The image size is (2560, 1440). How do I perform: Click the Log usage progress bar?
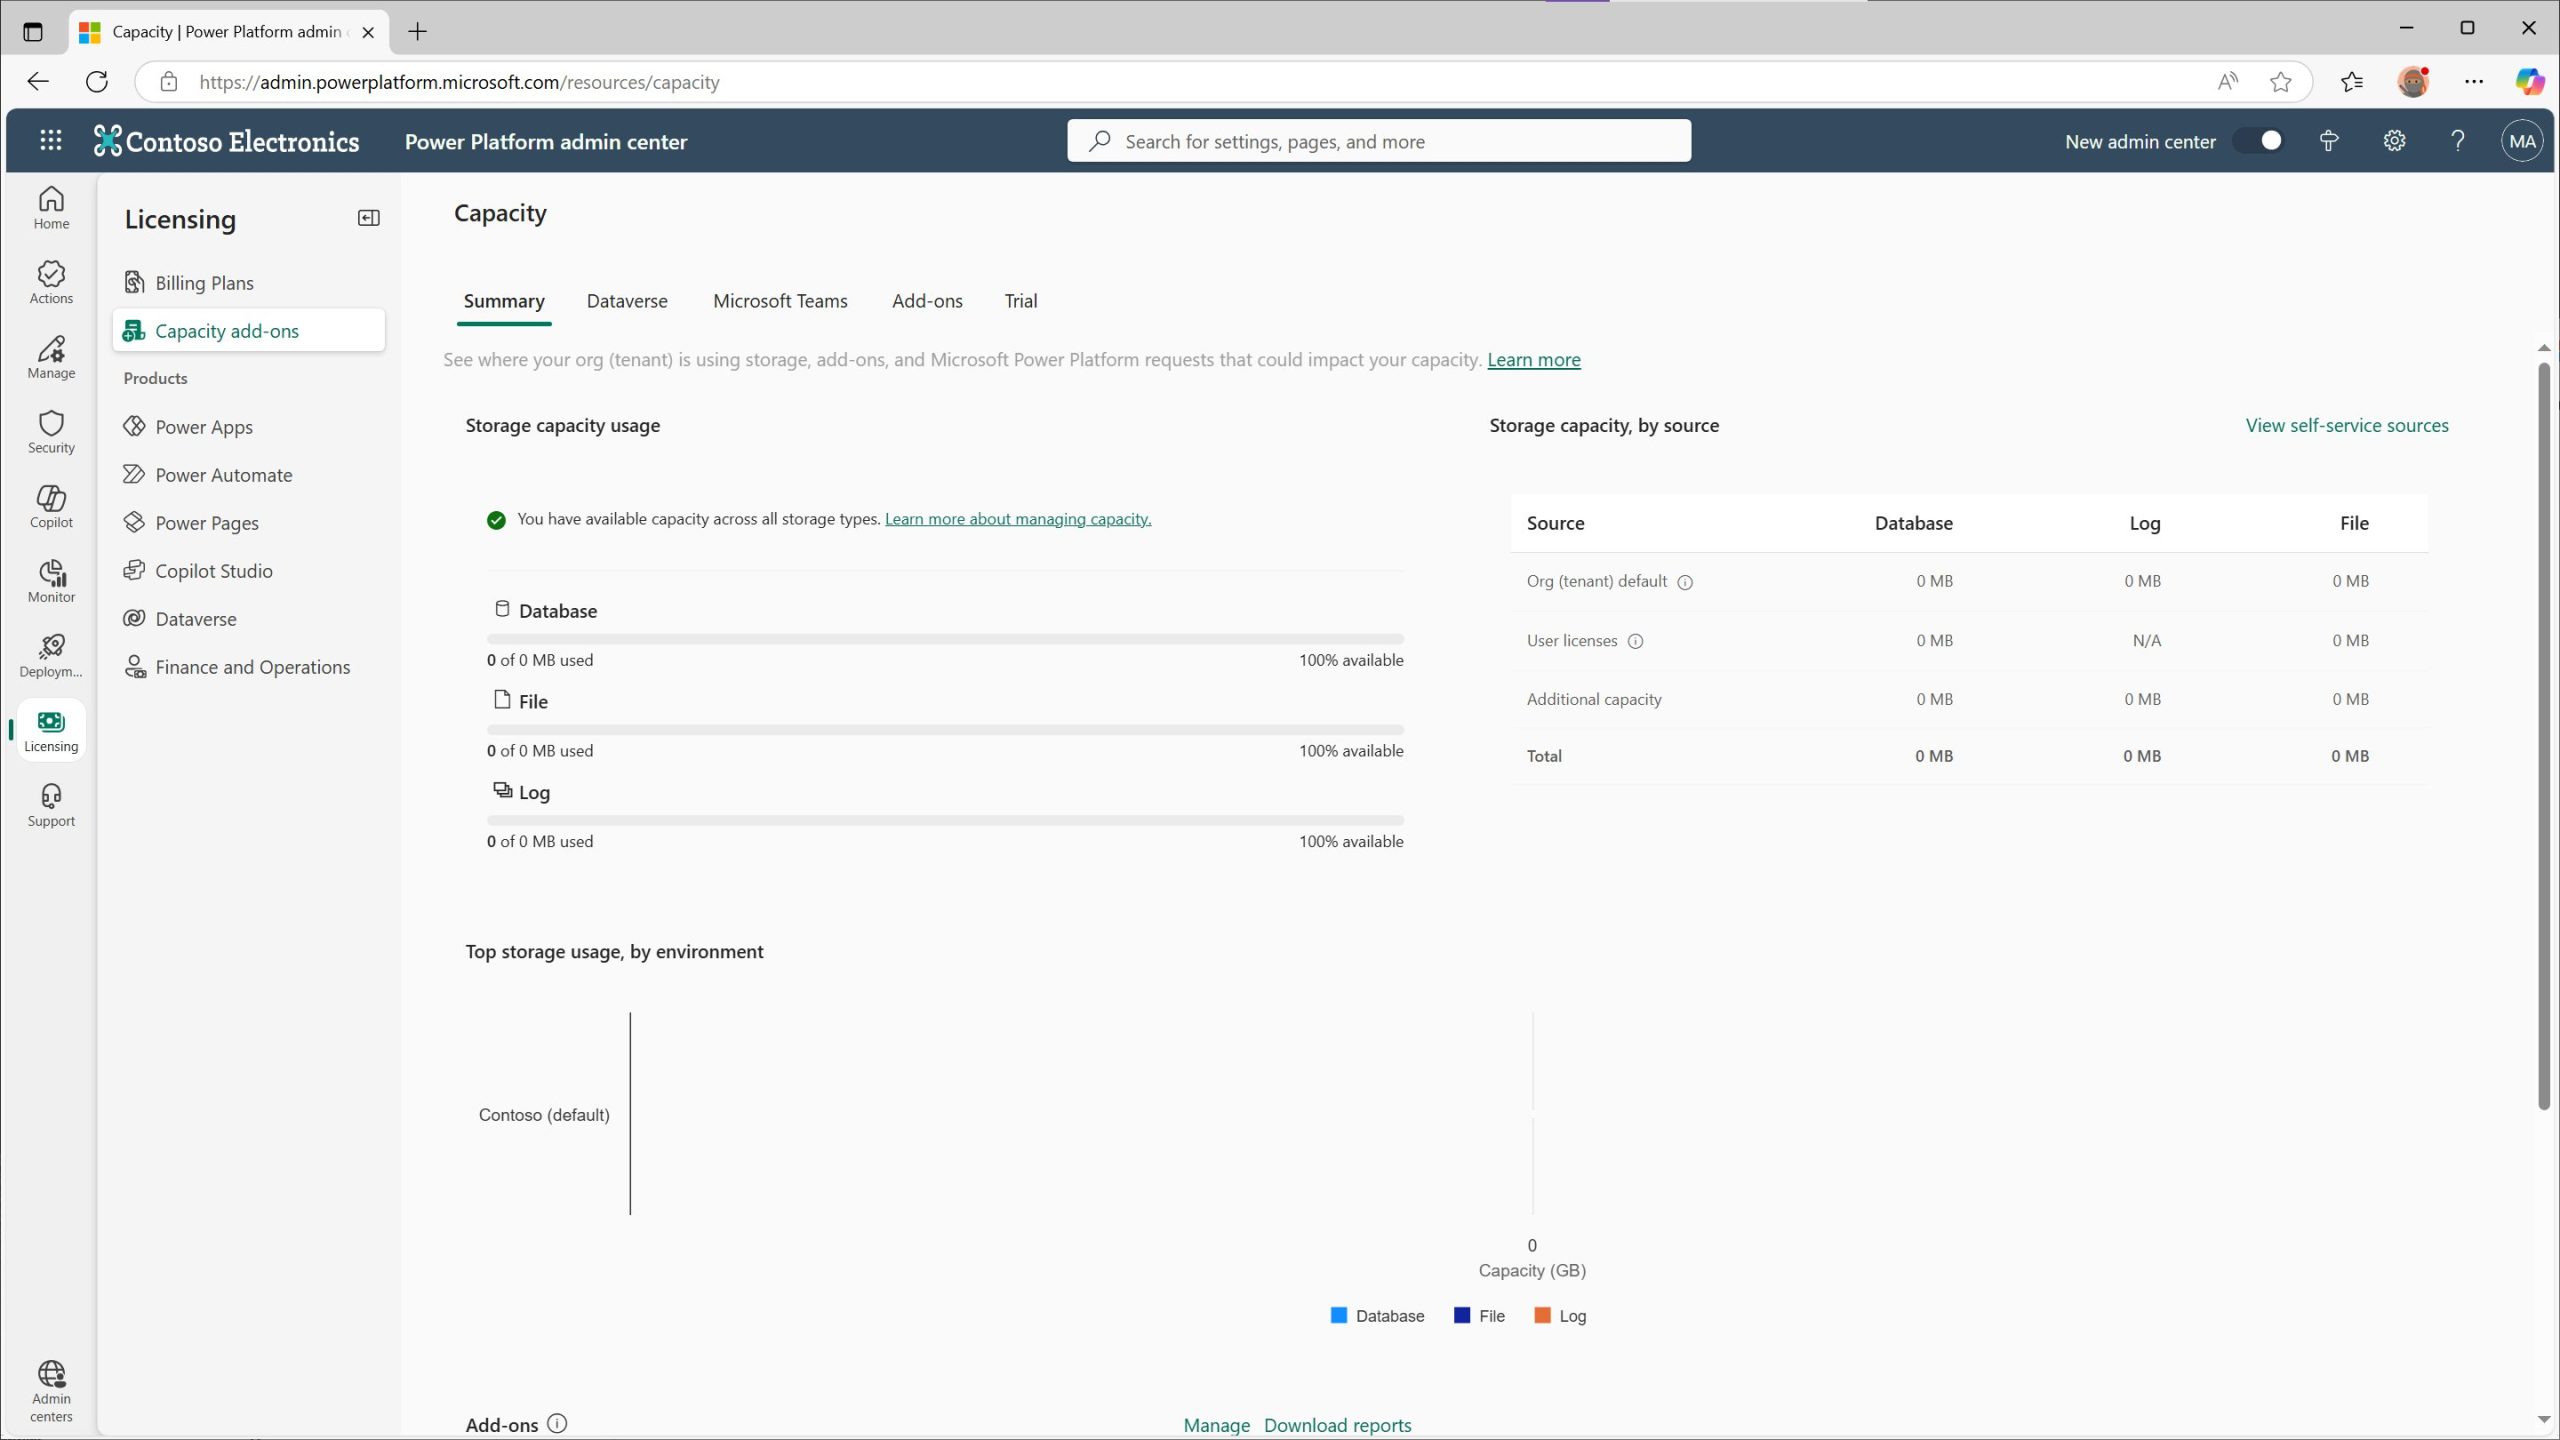click(945, 820)
